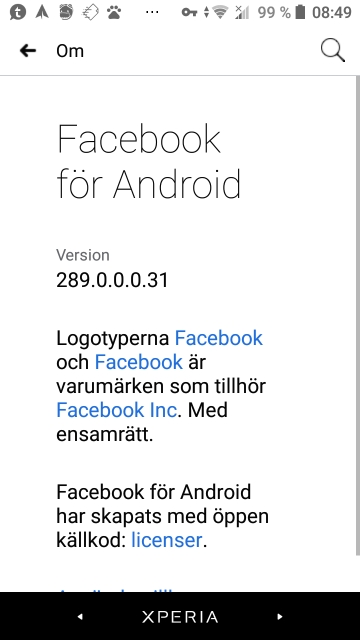Image resolution: width=360 pixels, height=640 pixels.
Task: Tap the right arrow in the Xperia bar
Action: click(280, 616)
